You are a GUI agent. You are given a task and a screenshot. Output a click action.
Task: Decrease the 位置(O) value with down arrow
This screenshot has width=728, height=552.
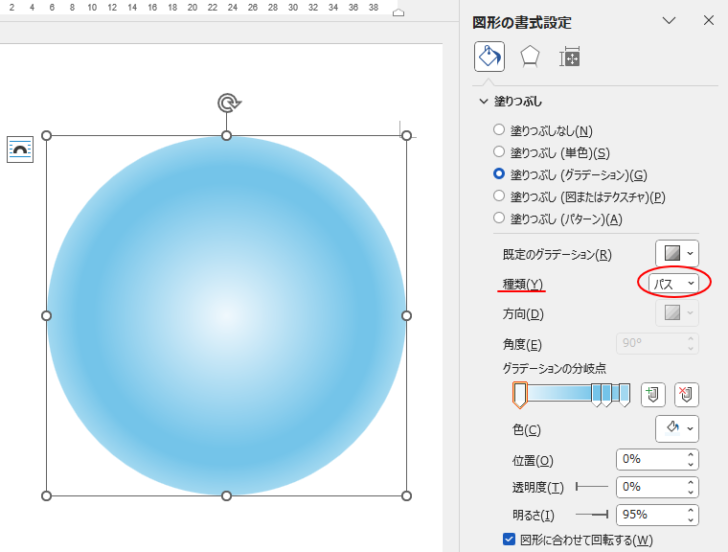691,465
